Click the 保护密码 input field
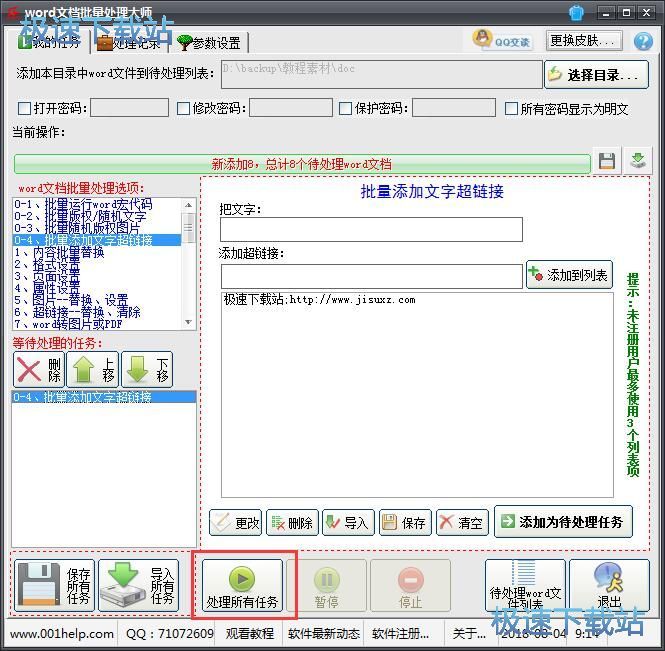This screenshot has height=651, width=665. (454, 108)
